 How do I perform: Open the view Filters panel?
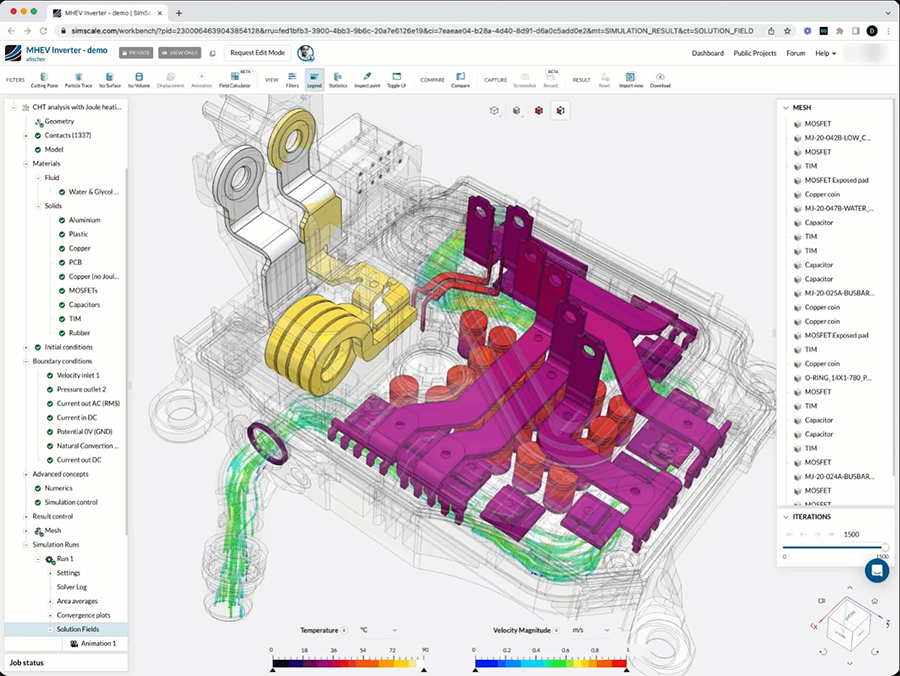(292, 80)
